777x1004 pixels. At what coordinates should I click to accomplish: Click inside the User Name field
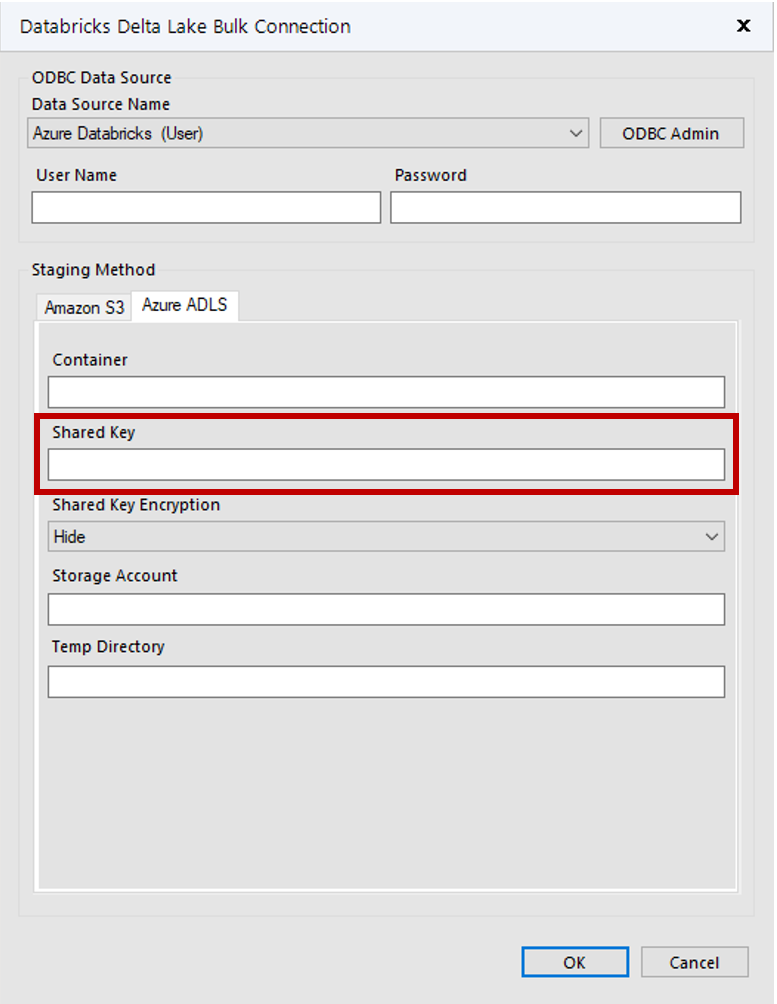(205, 207)
